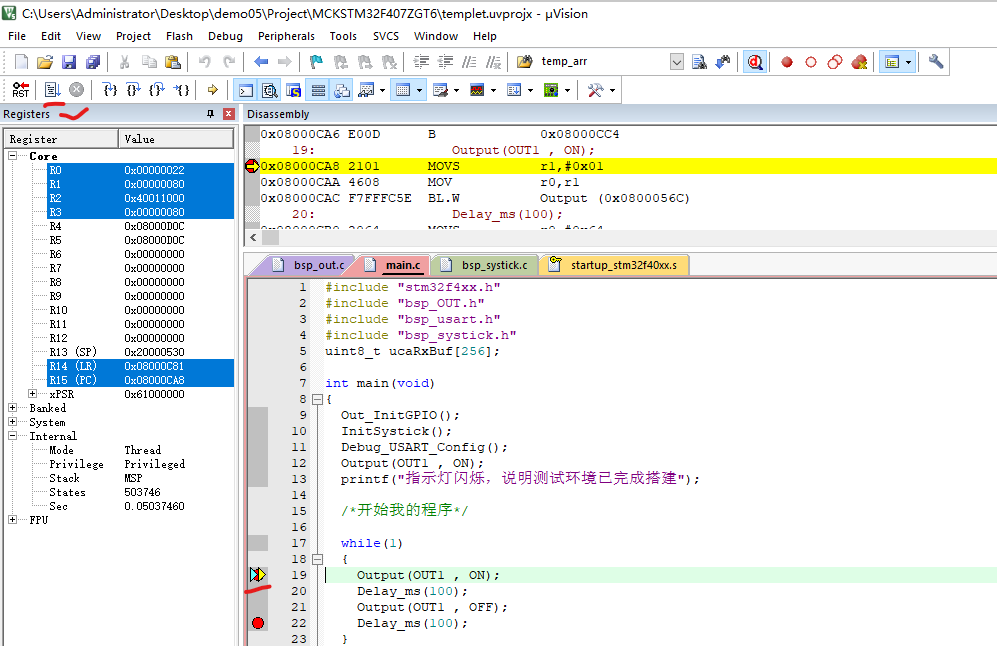The image size is (997, 646).
Task: Click the System viewer windows icon
Action: pyautogui.click(x=551, y=90)
